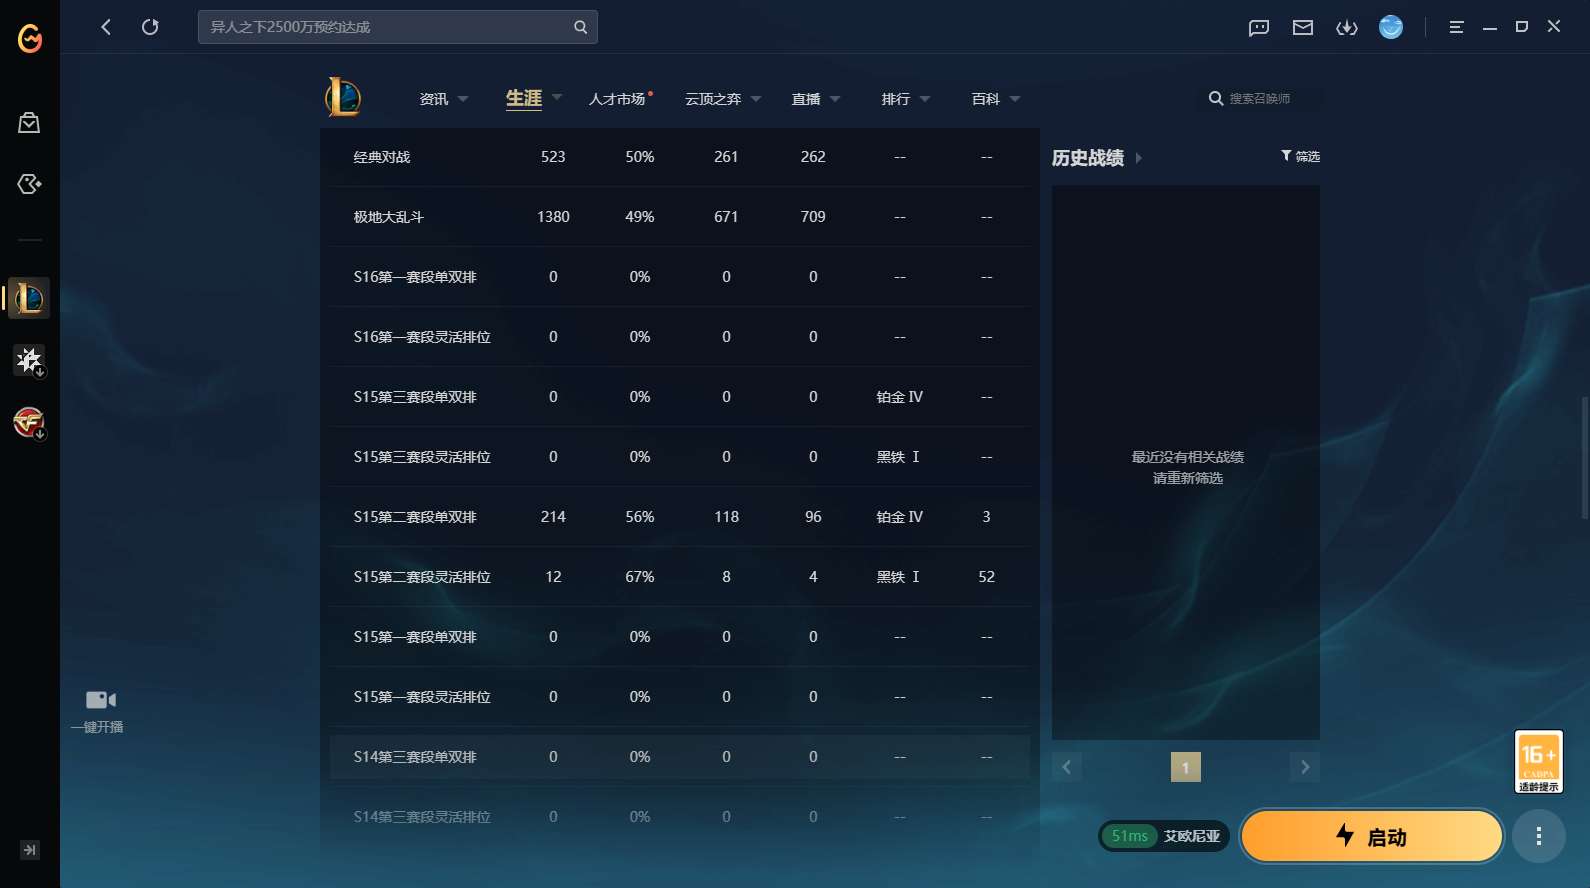
Task: Open more options three-dot button
Action: (1539, 836)
